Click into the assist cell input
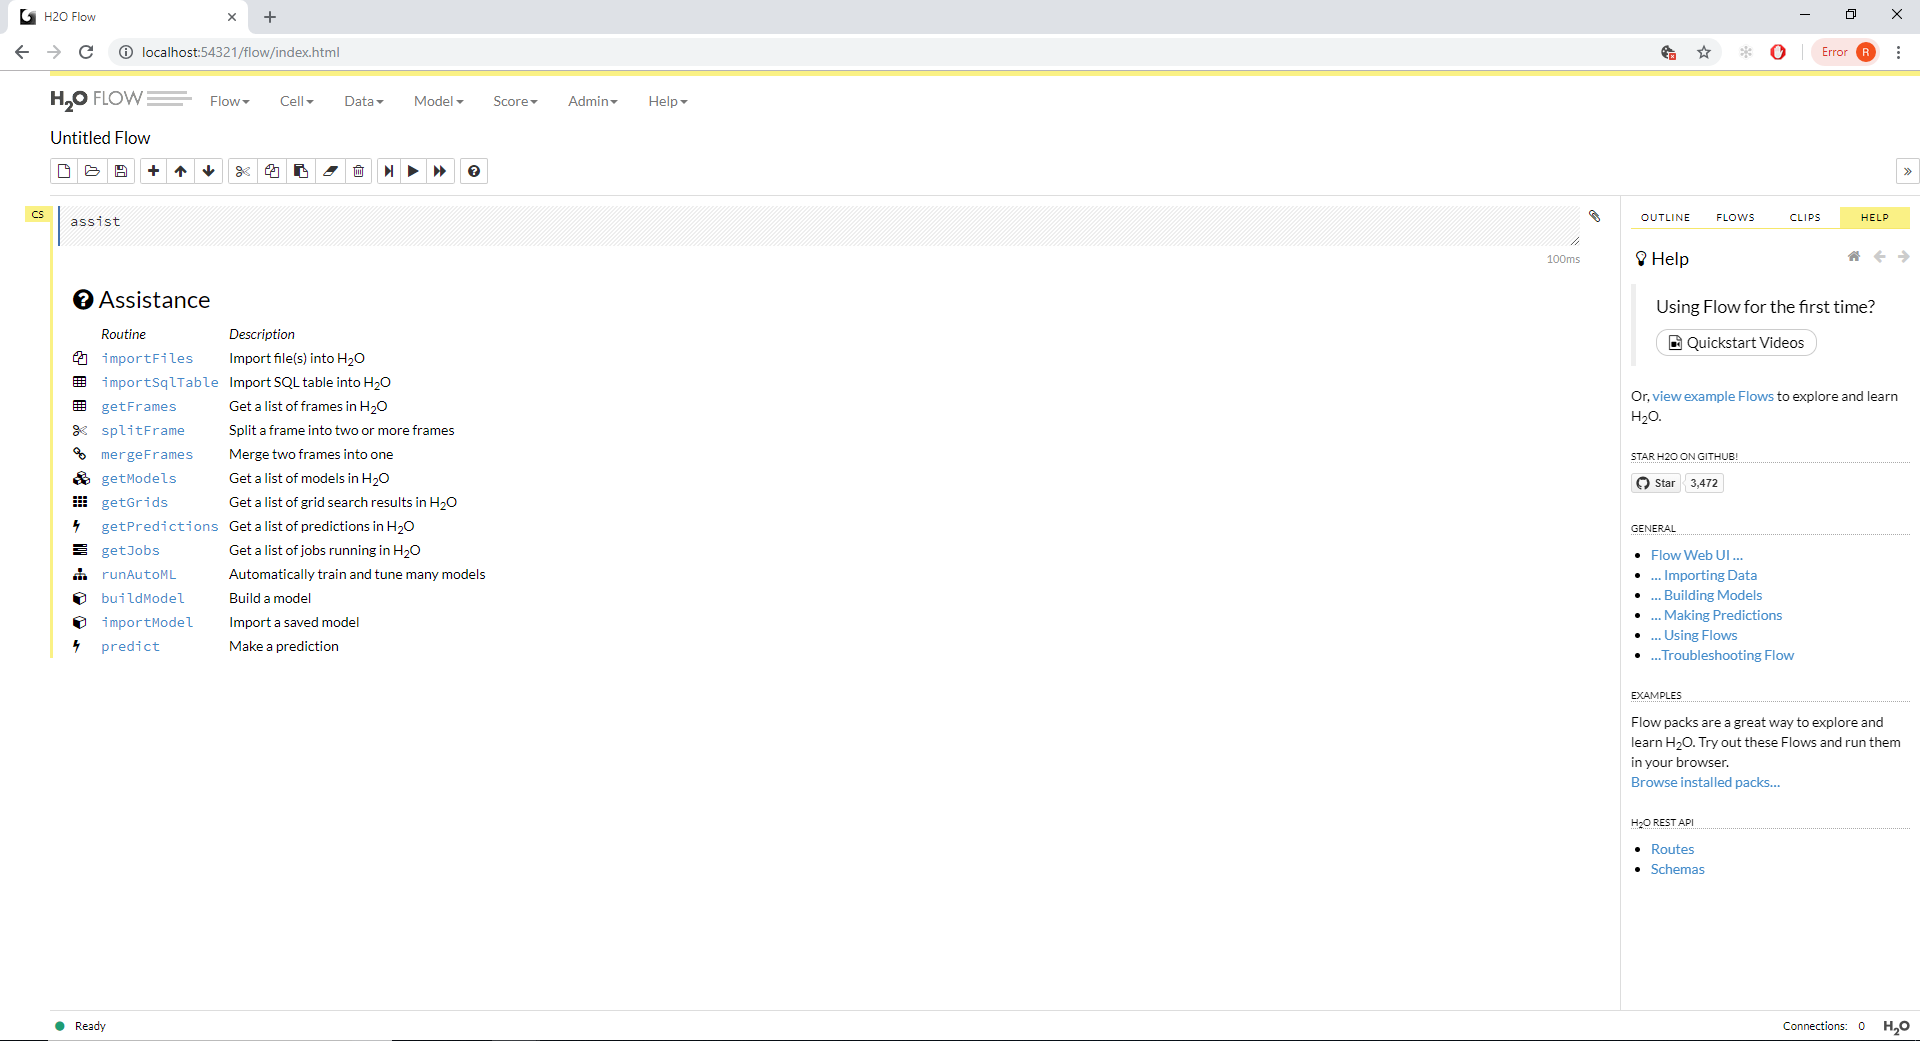Screen dimensions: 1920x1041 pyautogui.click(x=819, y=226)
